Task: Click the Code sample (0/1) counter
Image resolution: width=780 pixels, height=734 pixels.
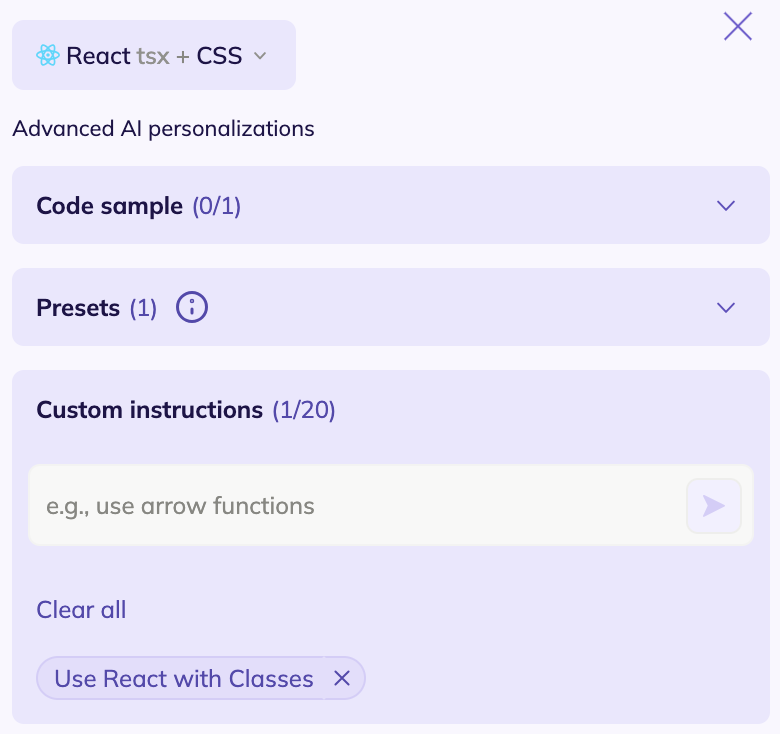Action: [x=216, y=206]
